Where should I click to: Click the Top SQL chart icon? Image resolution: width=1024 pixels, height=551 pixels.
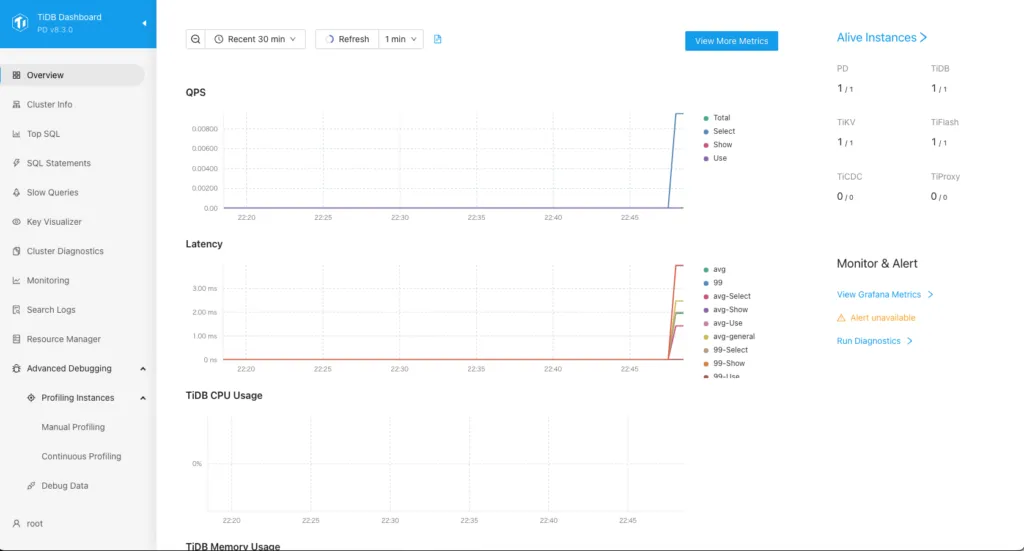(x=16, y=134)
